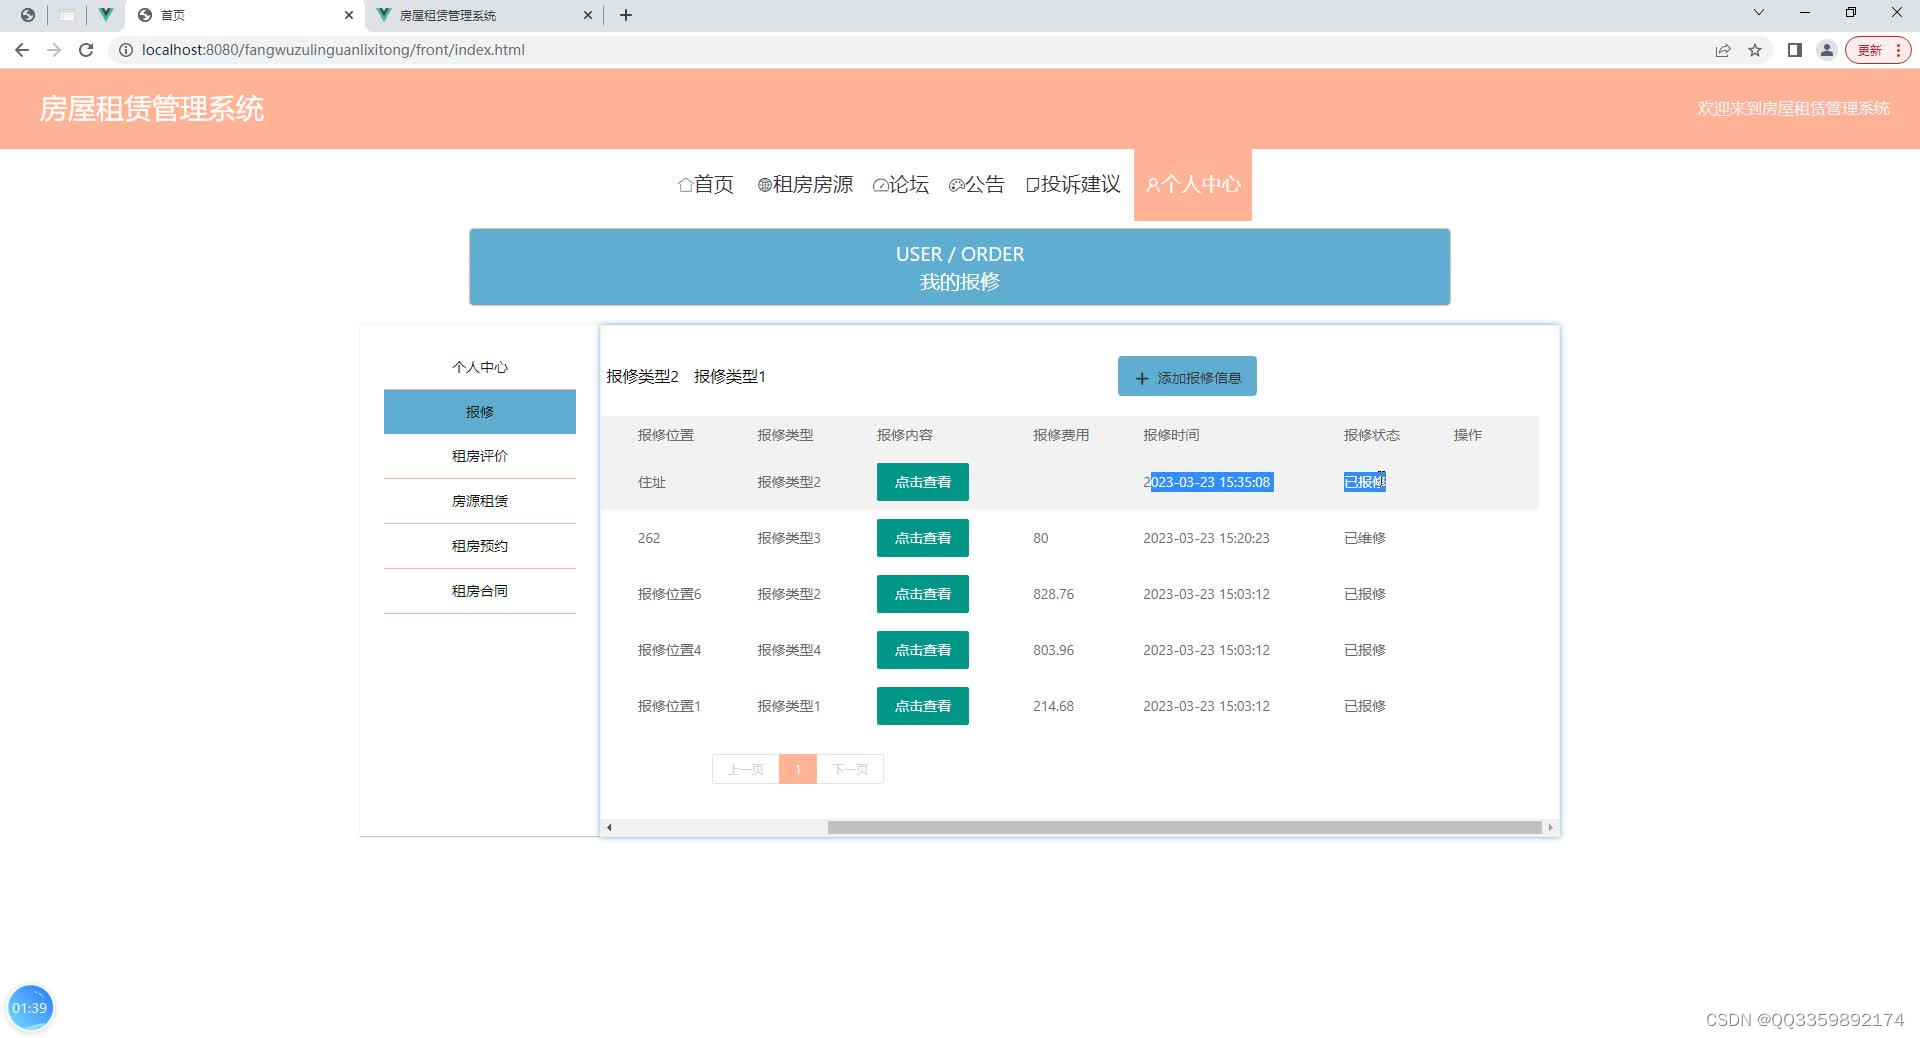Click the share page icon
Viewport: 1920px width, 1038px height.
click(1723, 50)
